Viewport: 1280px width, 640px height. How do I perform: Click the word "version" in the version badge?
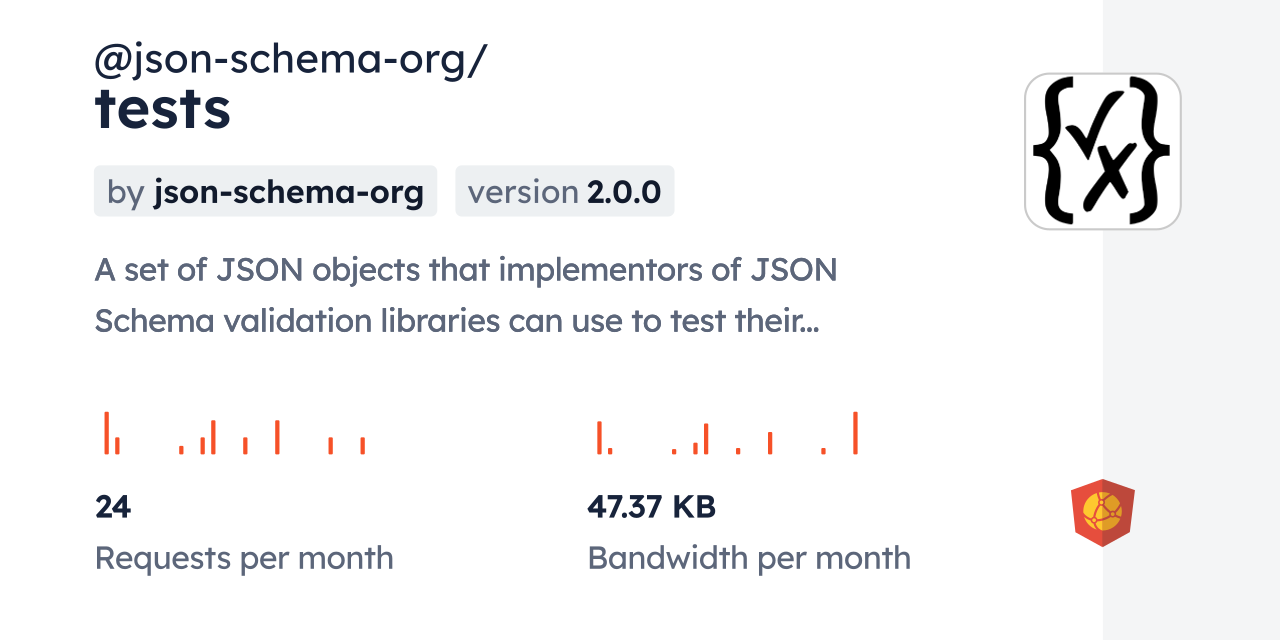pyautogui.click(x=523, y=192)
